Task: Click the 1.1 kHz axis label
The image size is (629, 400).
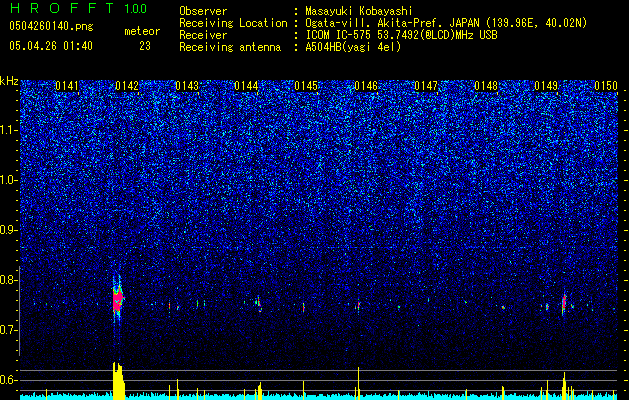Action: click(x=9, y=130)
